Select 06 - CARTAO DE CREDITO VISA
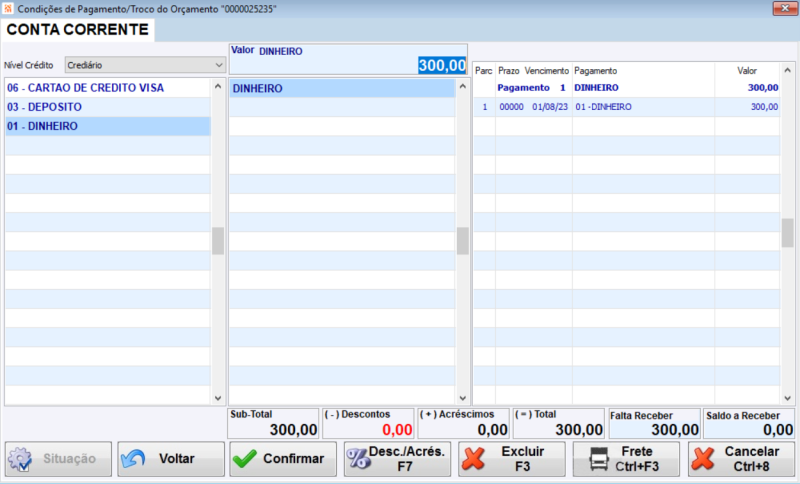 [x=108, y=88]
